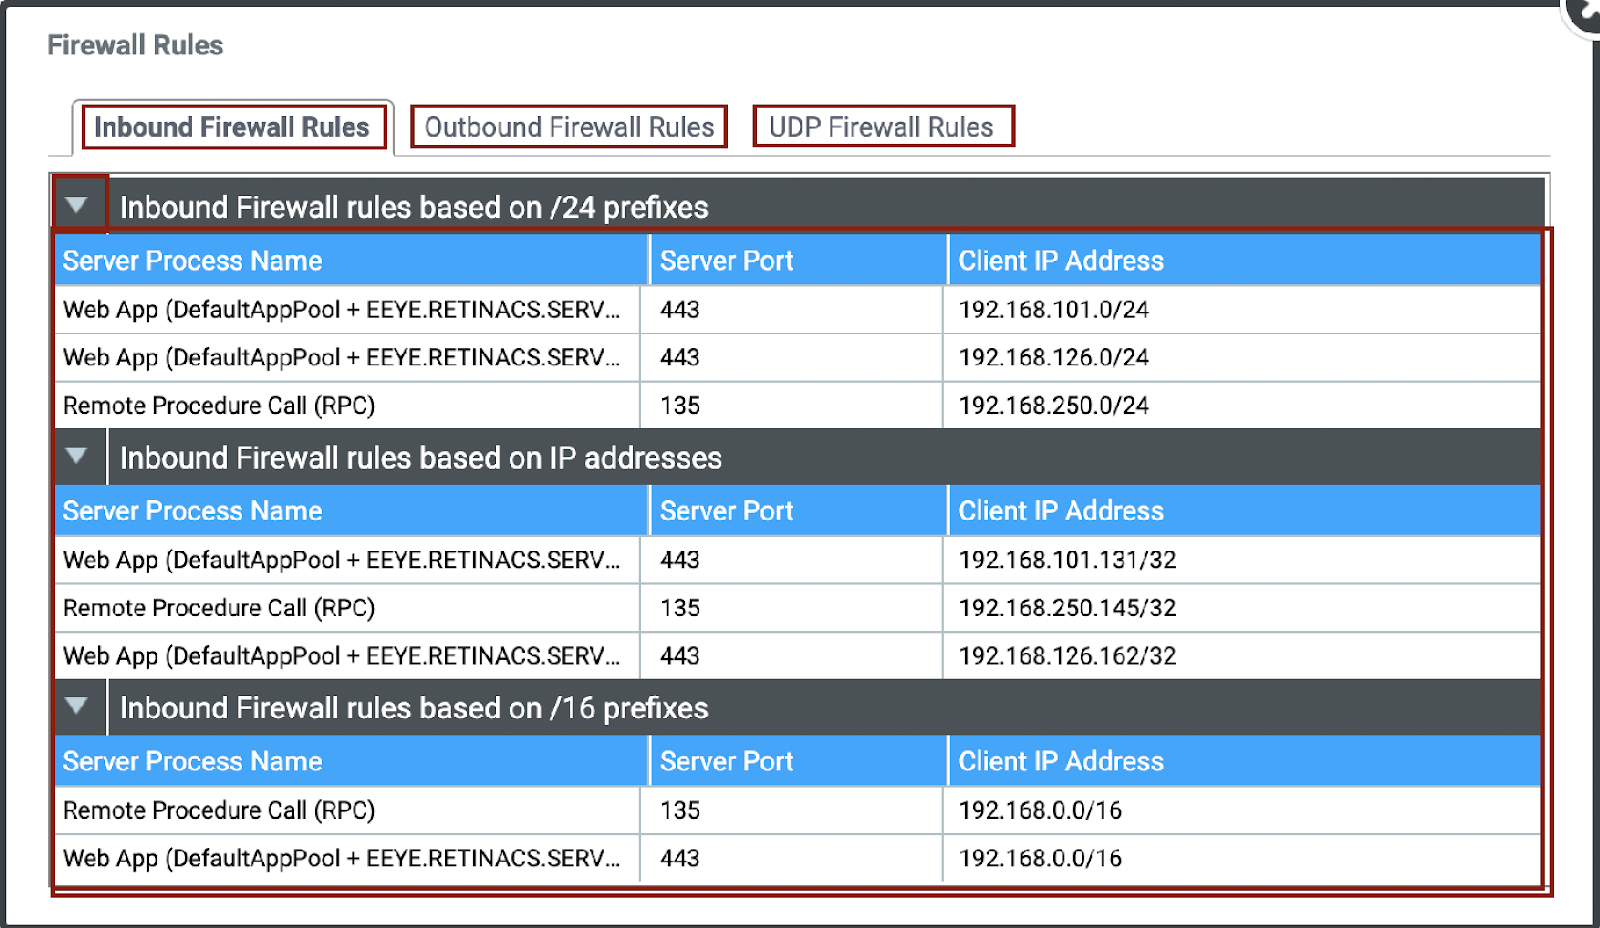The height and width of the screenshot is (928, 1600).
Task: Collapse the IP addresses rules section
Action: [x=77, y=457]
